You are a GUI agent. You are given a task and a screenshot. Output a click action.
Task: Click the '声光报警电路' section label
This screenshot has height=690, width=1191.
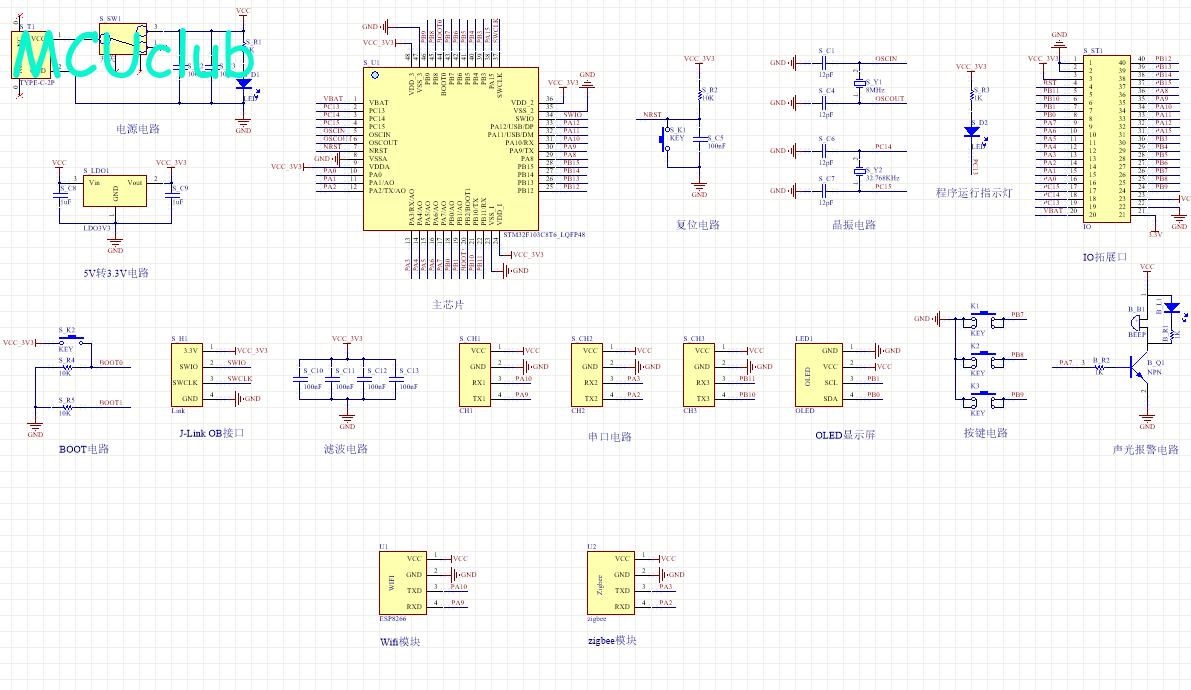[1146, 450]
